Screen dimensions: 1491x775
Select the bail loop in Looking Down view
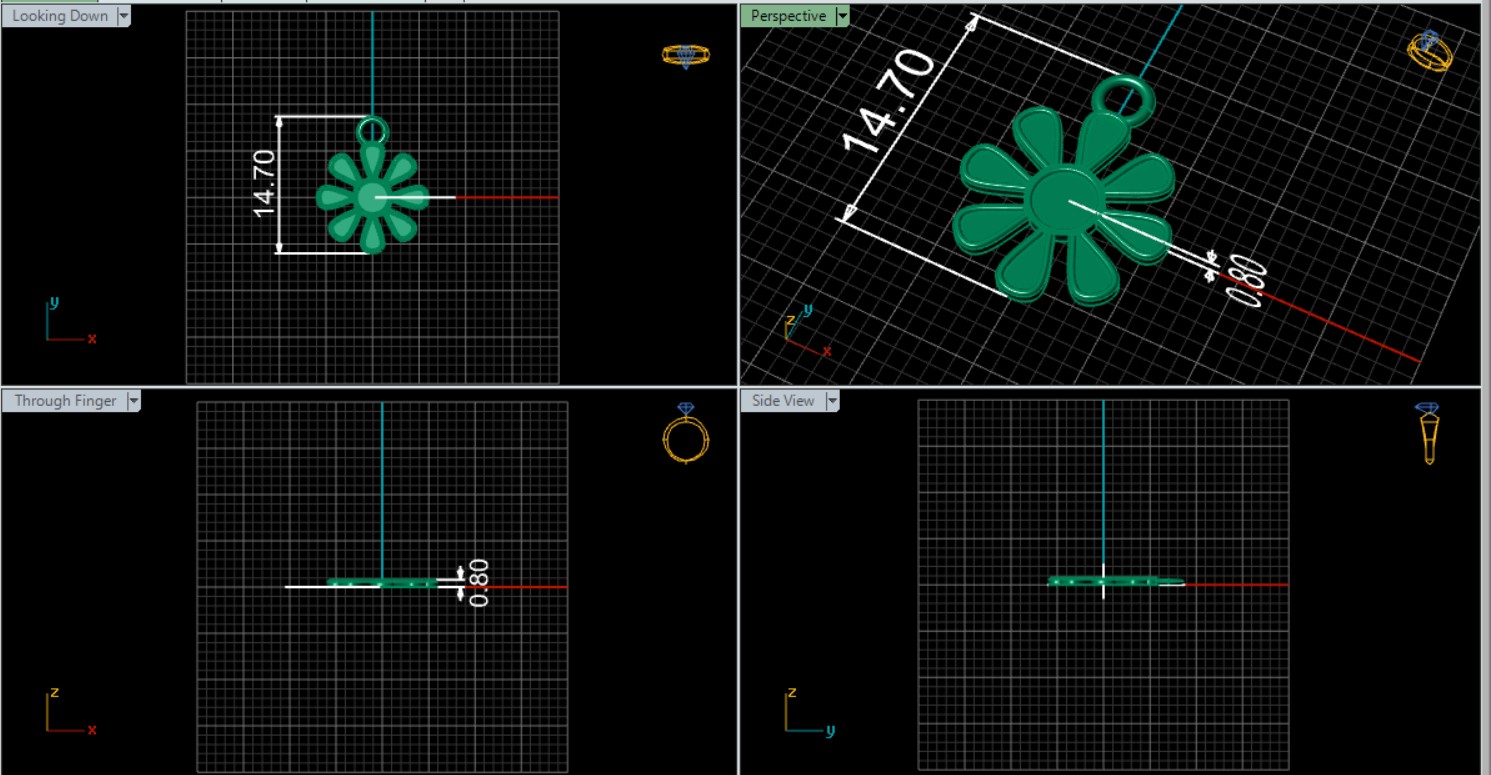pos(372,129)
